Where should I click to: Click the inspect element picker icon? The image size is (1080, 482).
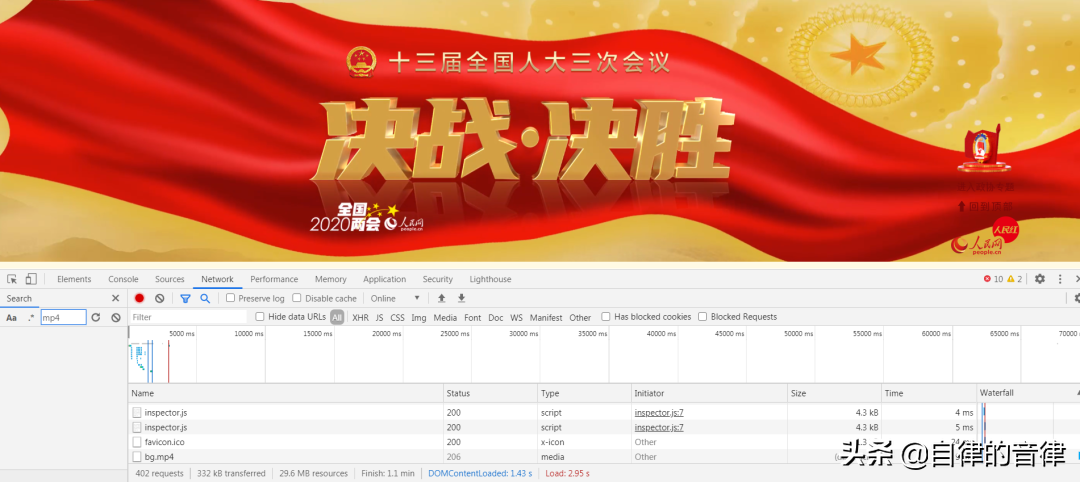click(11, 279)
